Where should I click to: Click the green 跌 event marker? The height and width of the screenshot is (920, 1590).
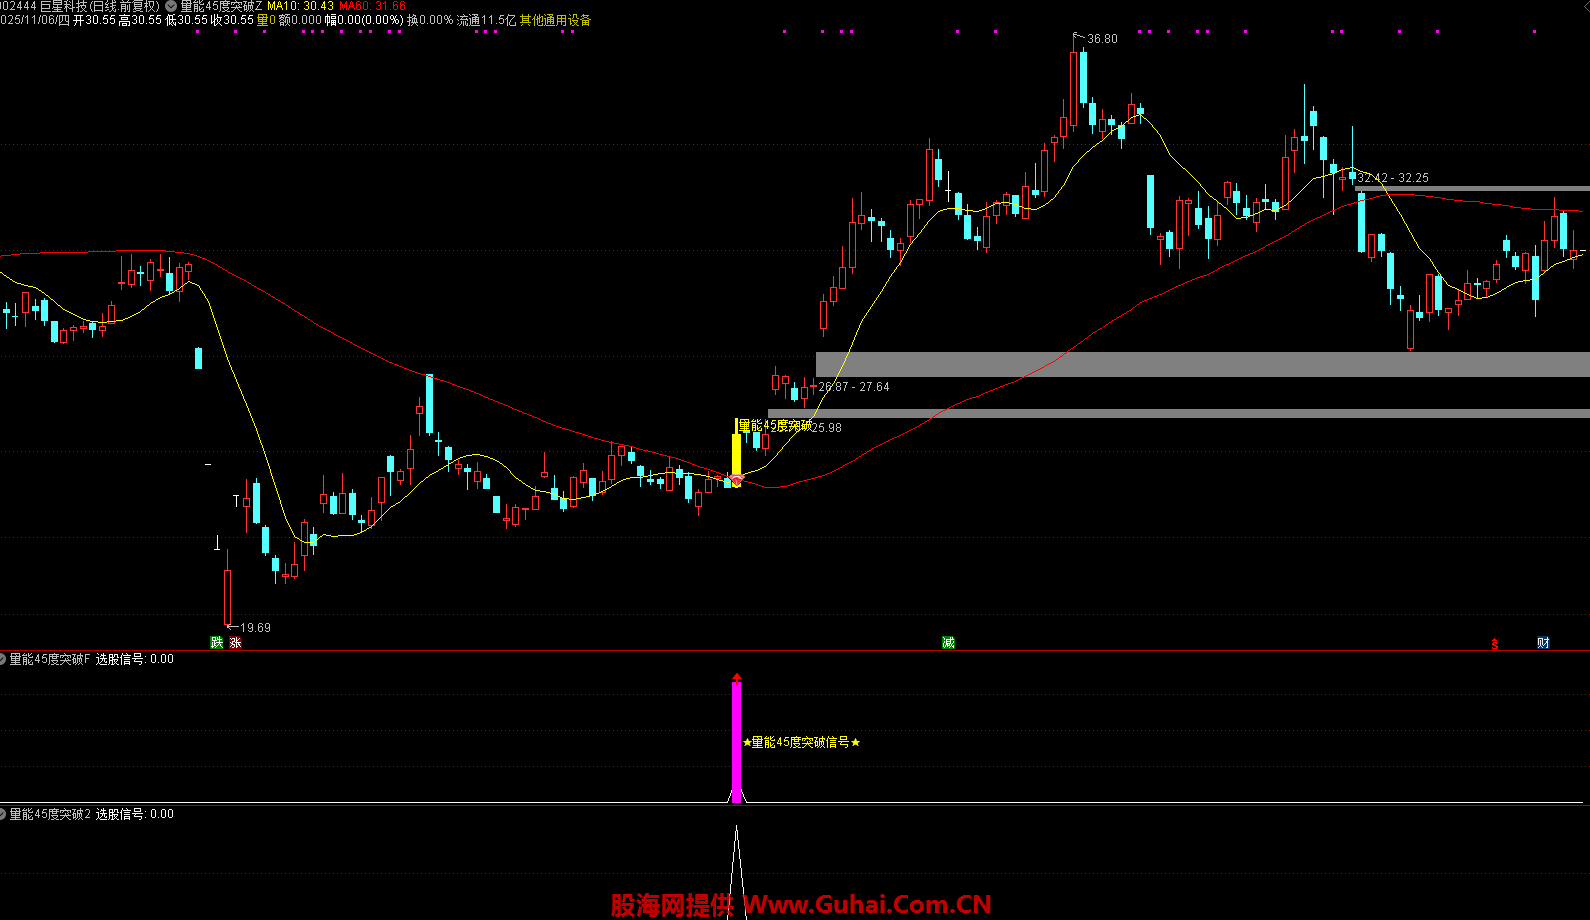click(217, 642)
